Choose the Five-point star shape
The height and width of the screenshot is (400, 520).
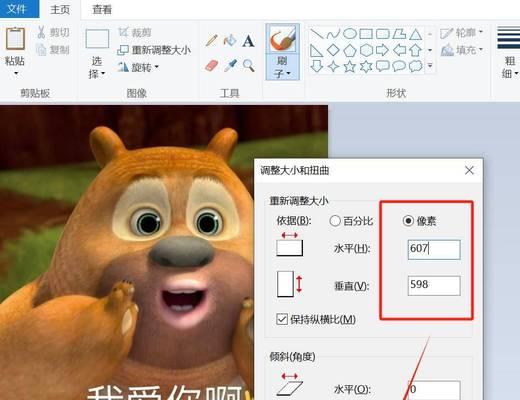(x=350, y=66)
